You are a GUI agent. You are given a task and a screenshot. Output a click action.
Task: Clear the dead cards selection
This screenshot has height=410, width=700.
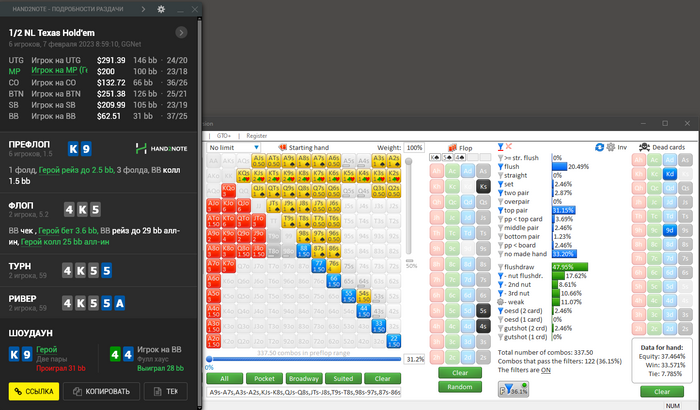point(662,392)
